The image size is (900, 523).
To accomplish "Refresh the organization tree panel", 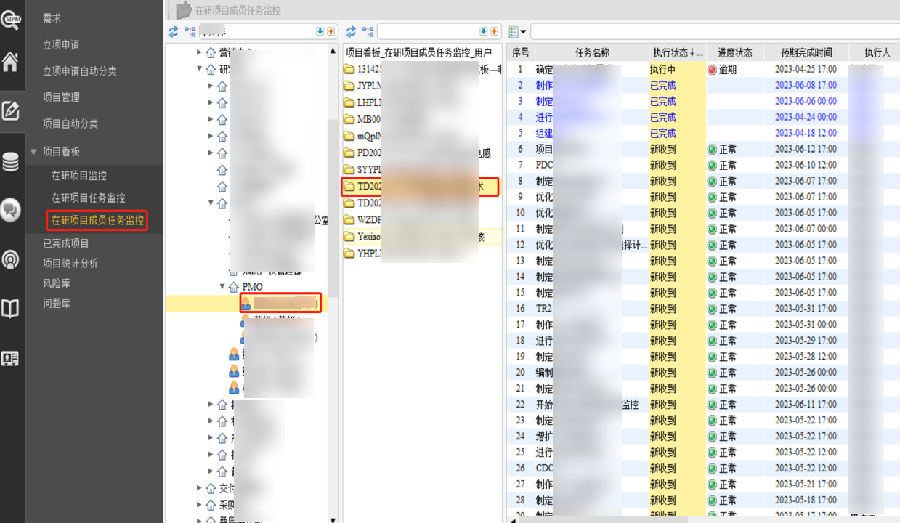I will click(x=173, y=32).
